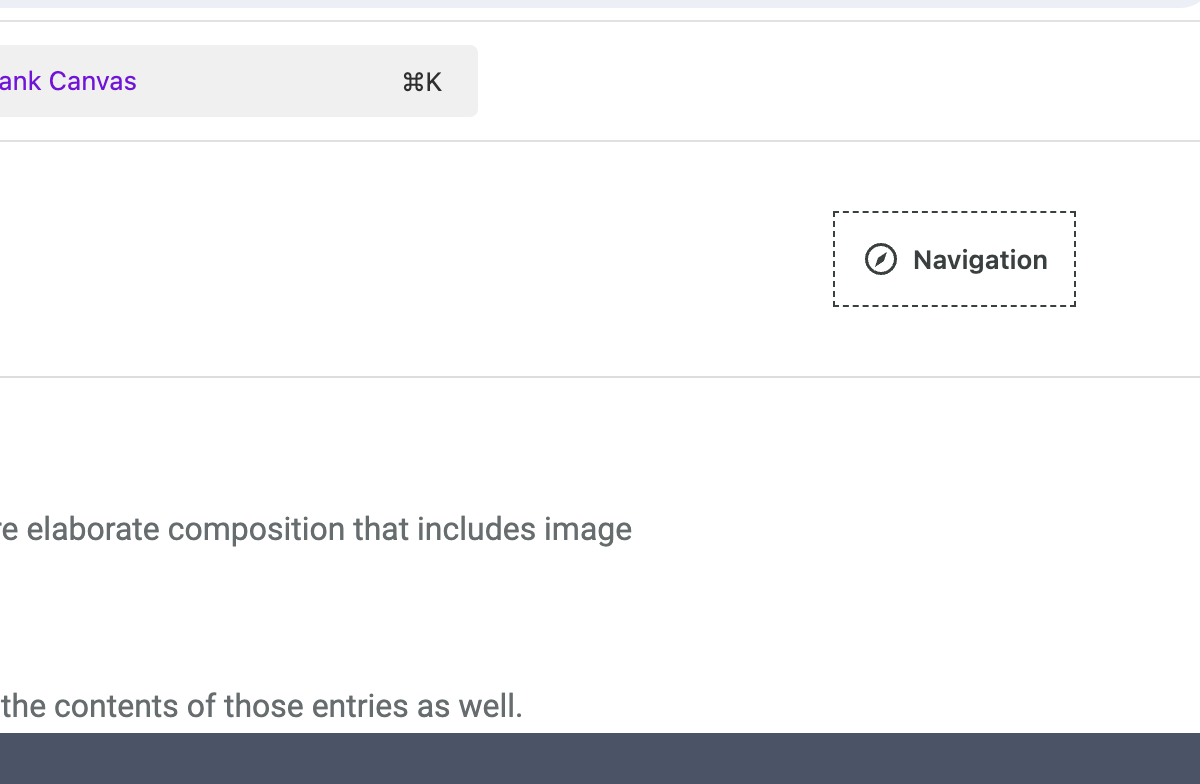Click the compass icon beside Navigation
1200x784 pixels.
880,260
